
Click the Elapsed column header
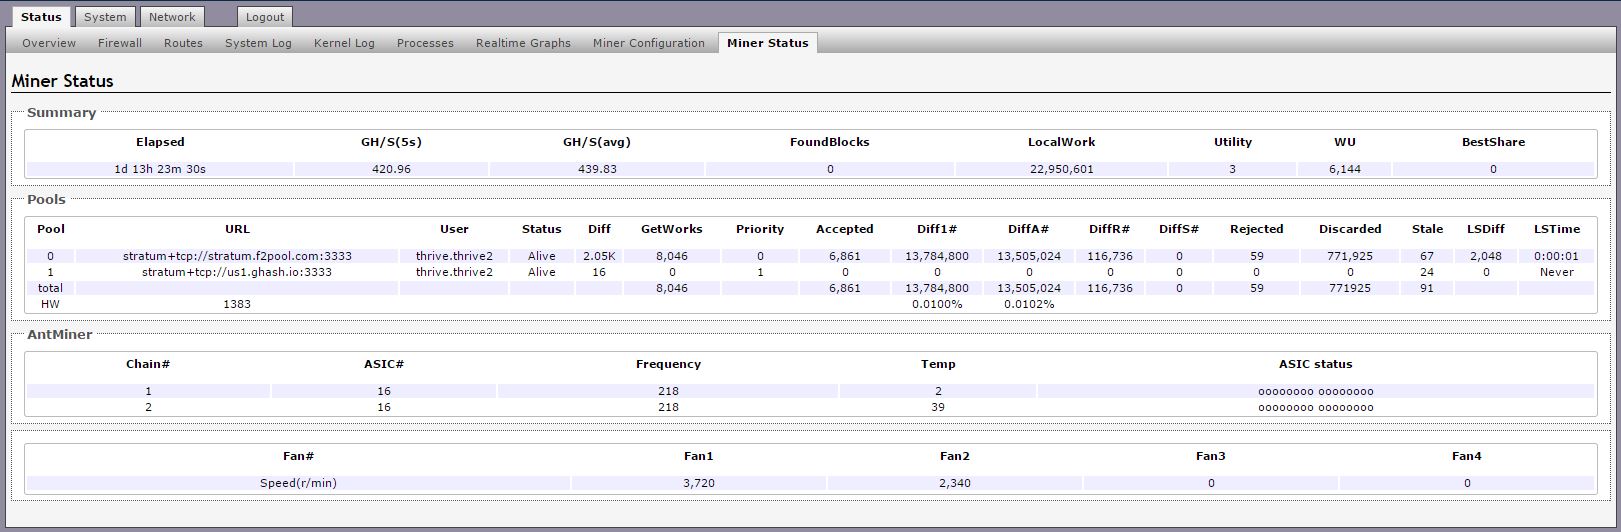tap(160, 142)
